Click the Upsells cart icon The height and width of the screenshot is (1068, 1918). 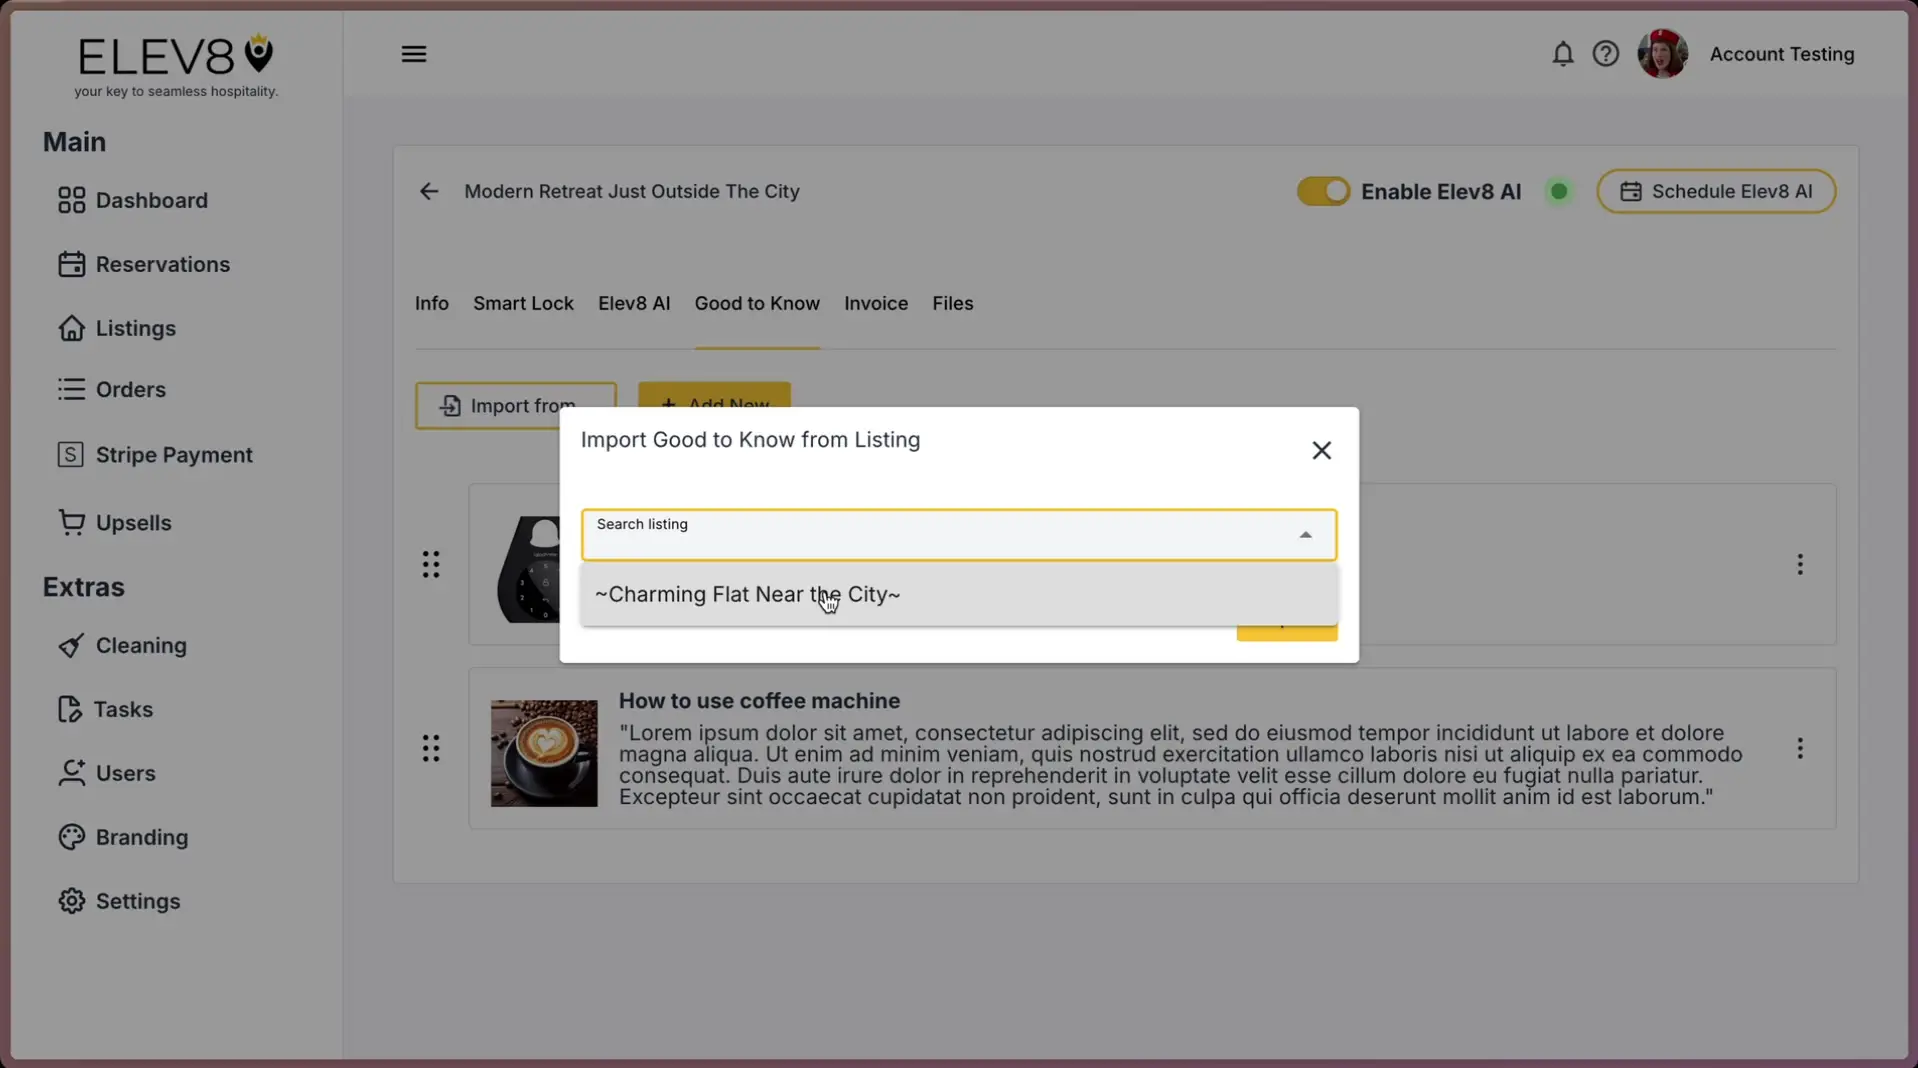click(x=69, y=522)
